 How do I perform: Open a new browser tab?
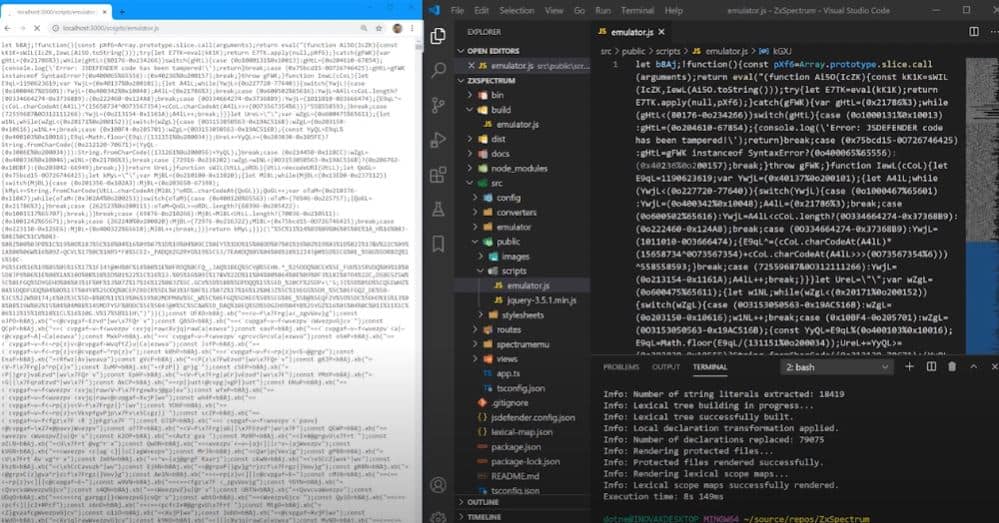coord(122,11)
